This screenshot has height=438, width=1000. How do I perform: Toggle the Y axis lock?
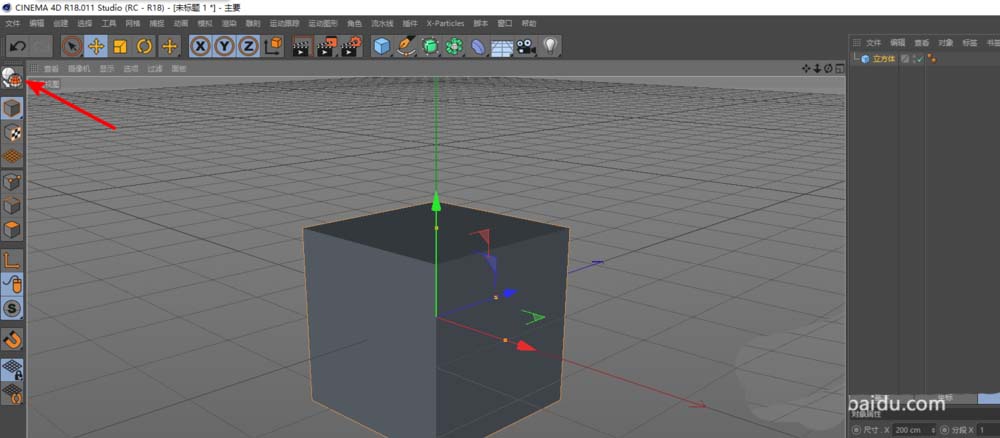click(x=224, y=46)
